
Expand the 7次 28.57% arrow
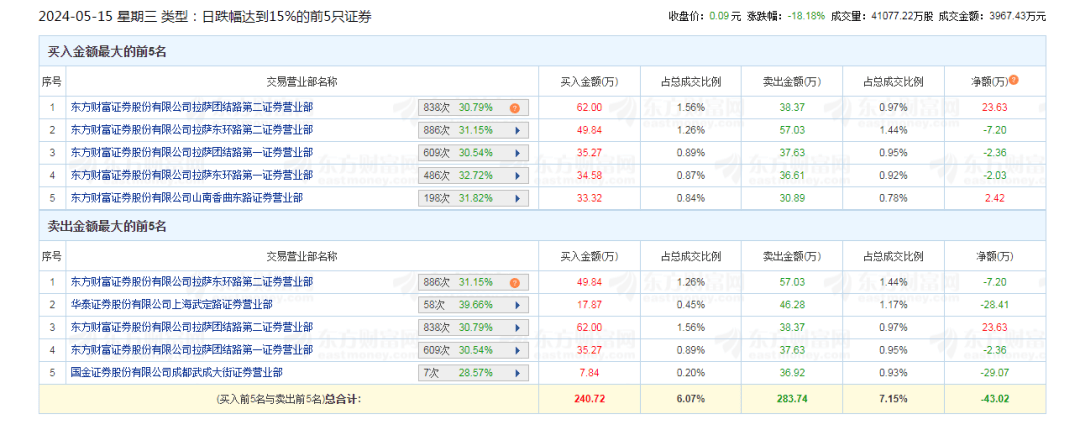click(x=516, y=373)
